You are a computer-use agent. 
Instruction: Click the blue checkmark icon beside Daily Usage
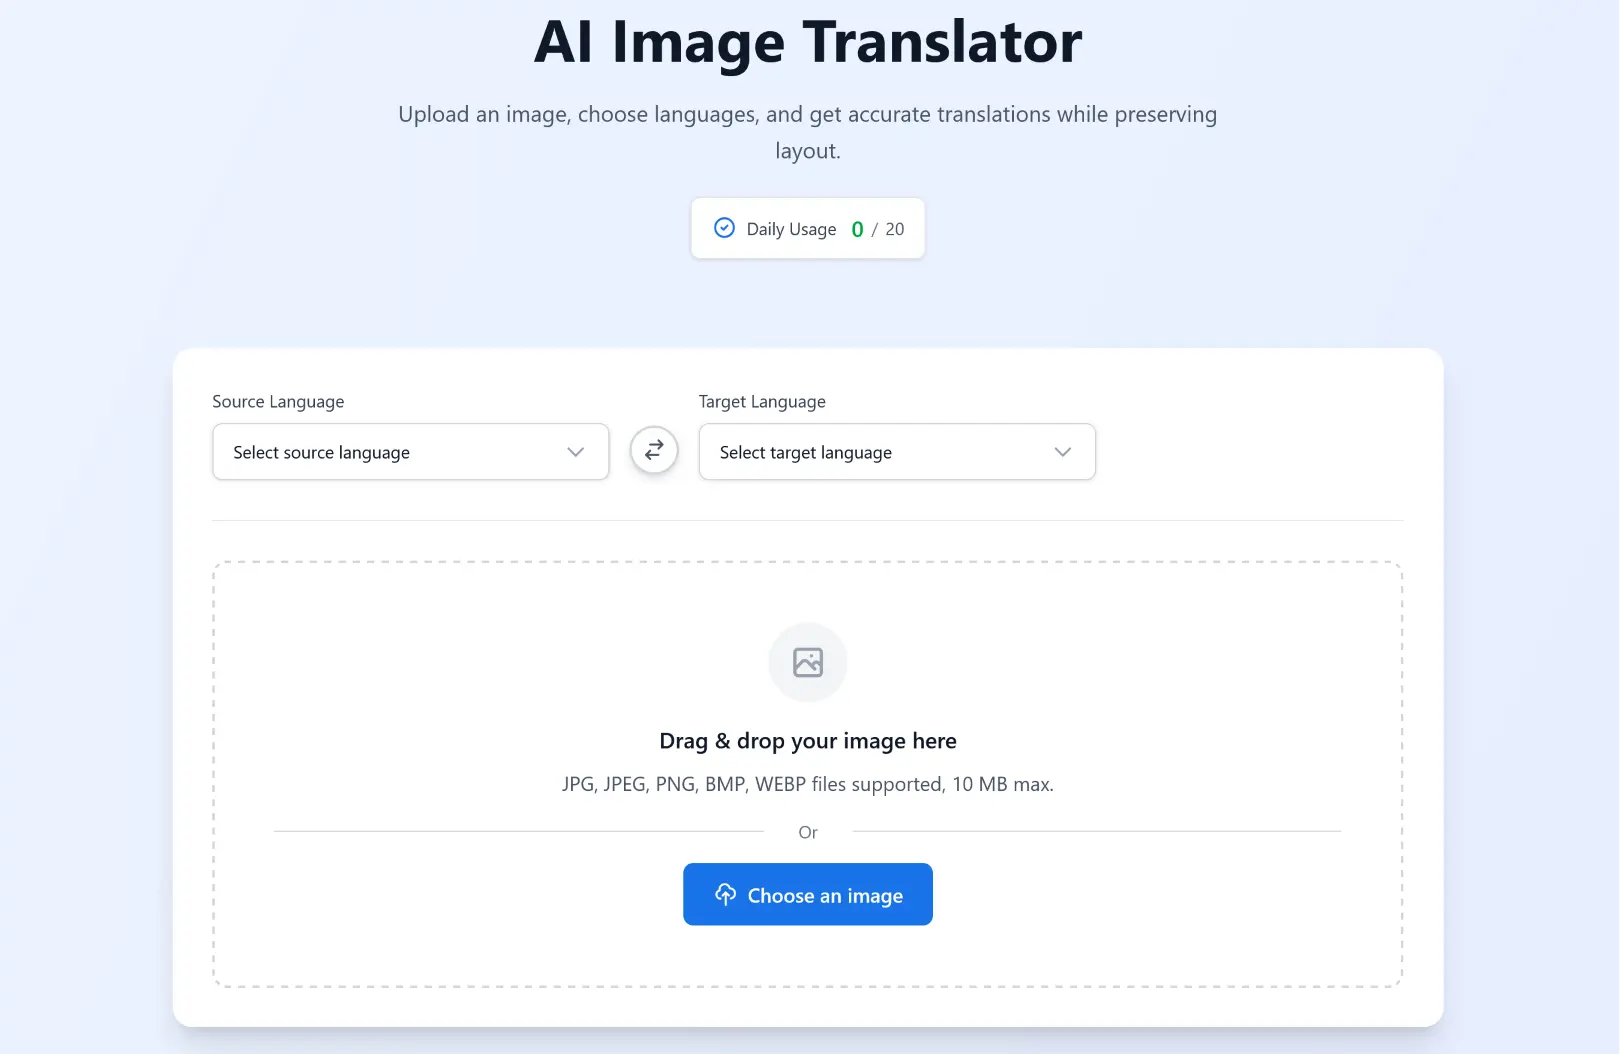(724, 228)
